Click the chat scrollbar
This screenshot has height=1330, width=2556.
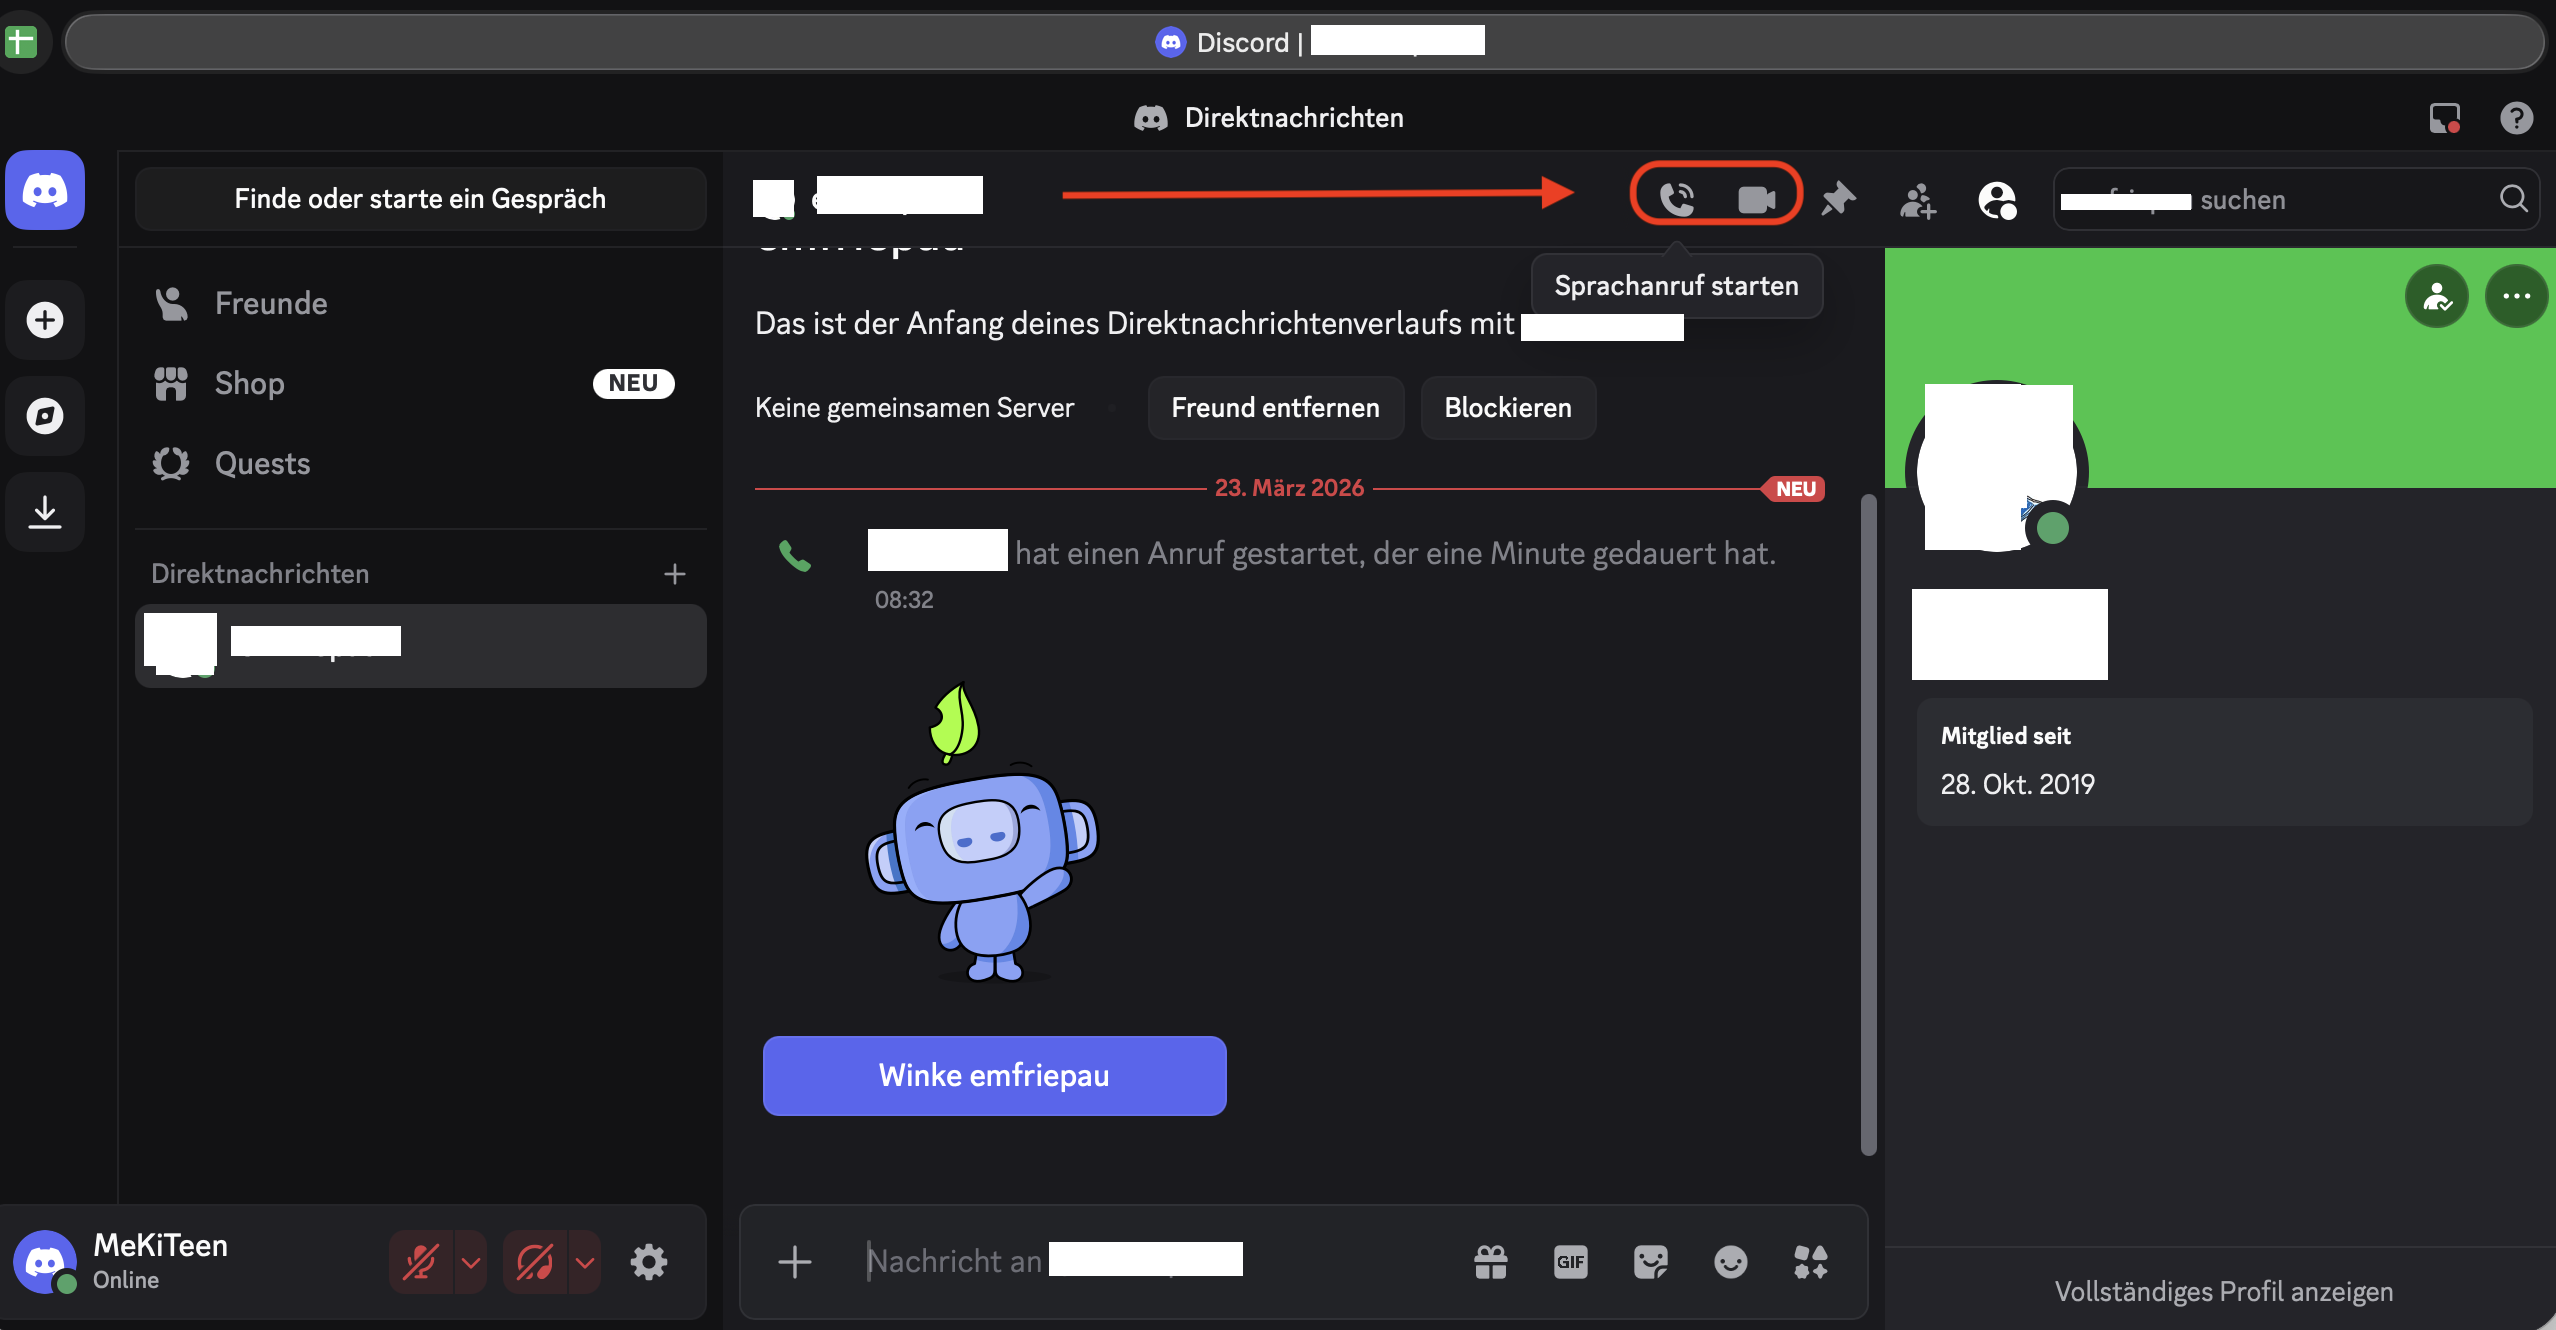click(1867, 825)
